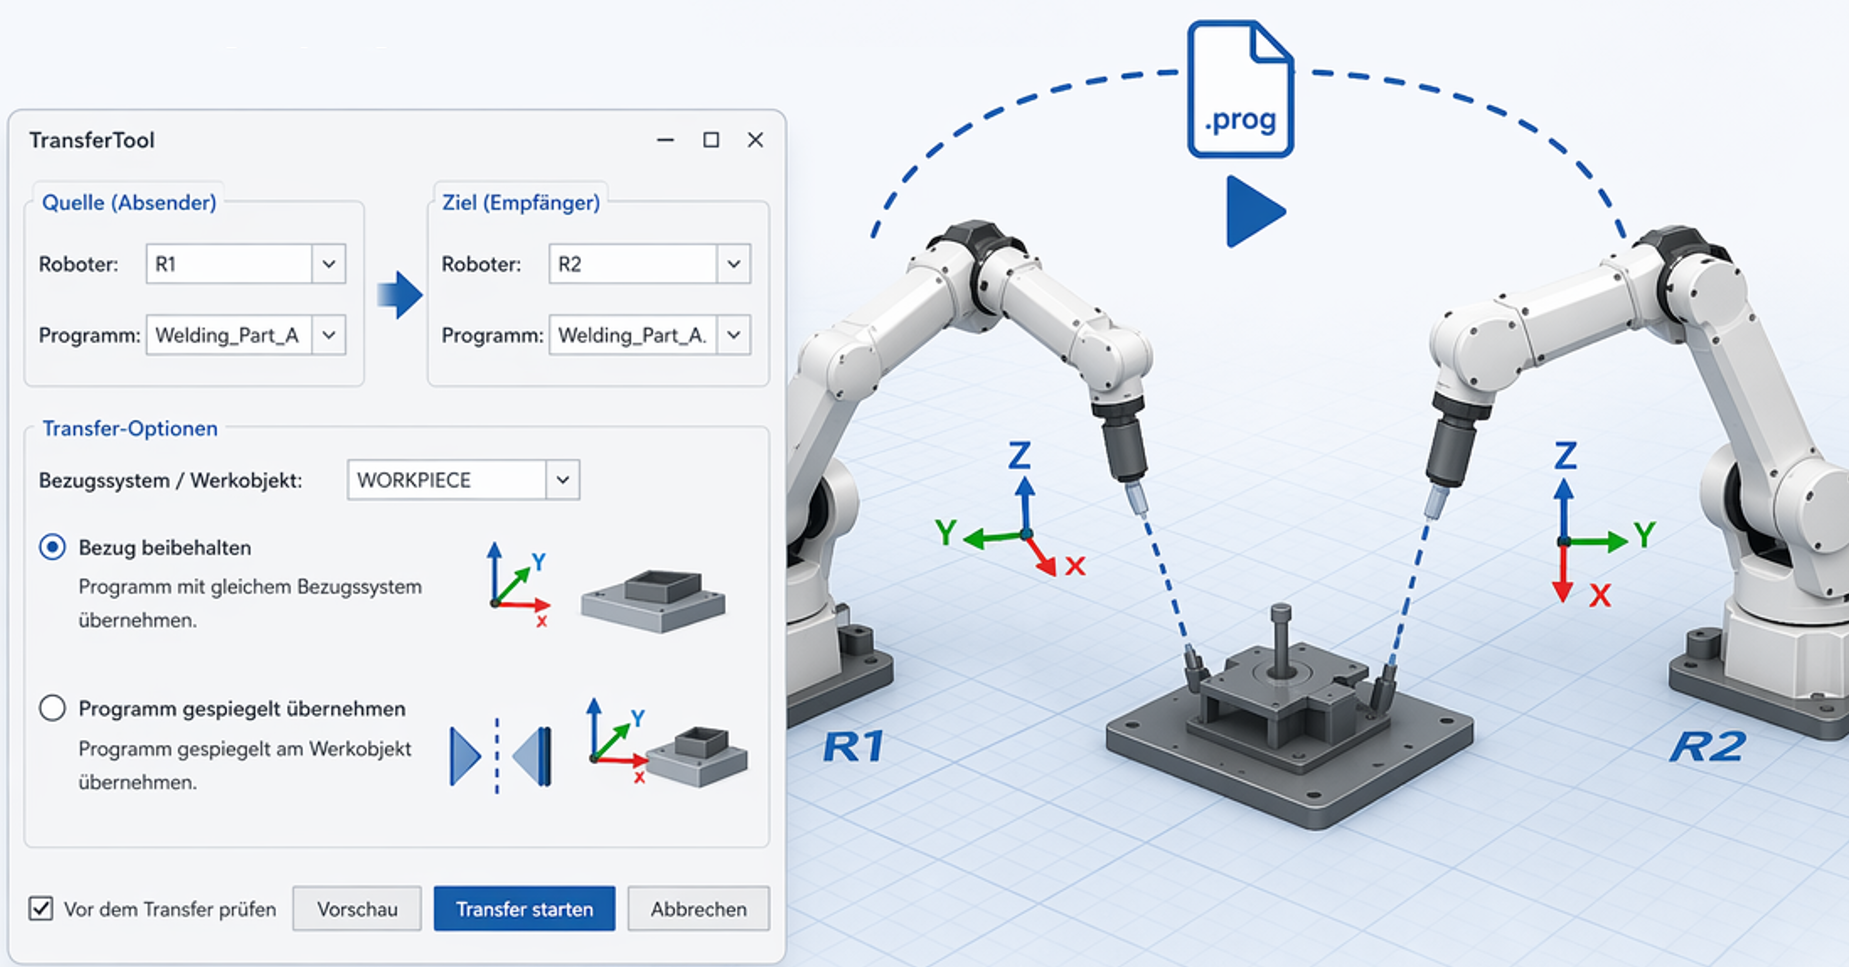
Task: Click the workpiece with axes icon for mirrored option
Action: [x=667, y=742]
